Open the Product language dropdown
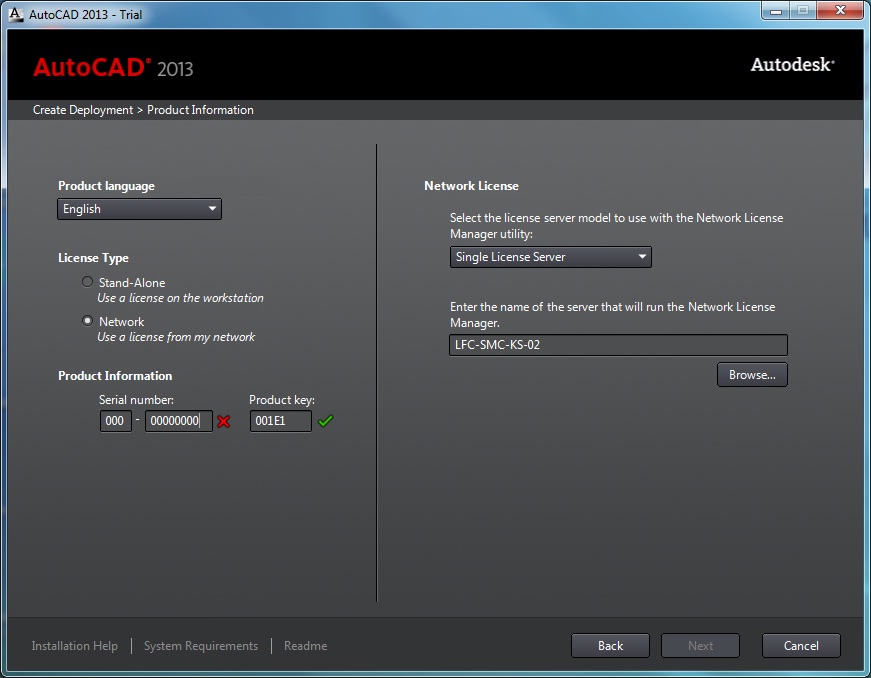The width and height of the screenshot is (871, 678). coord(139,209)
